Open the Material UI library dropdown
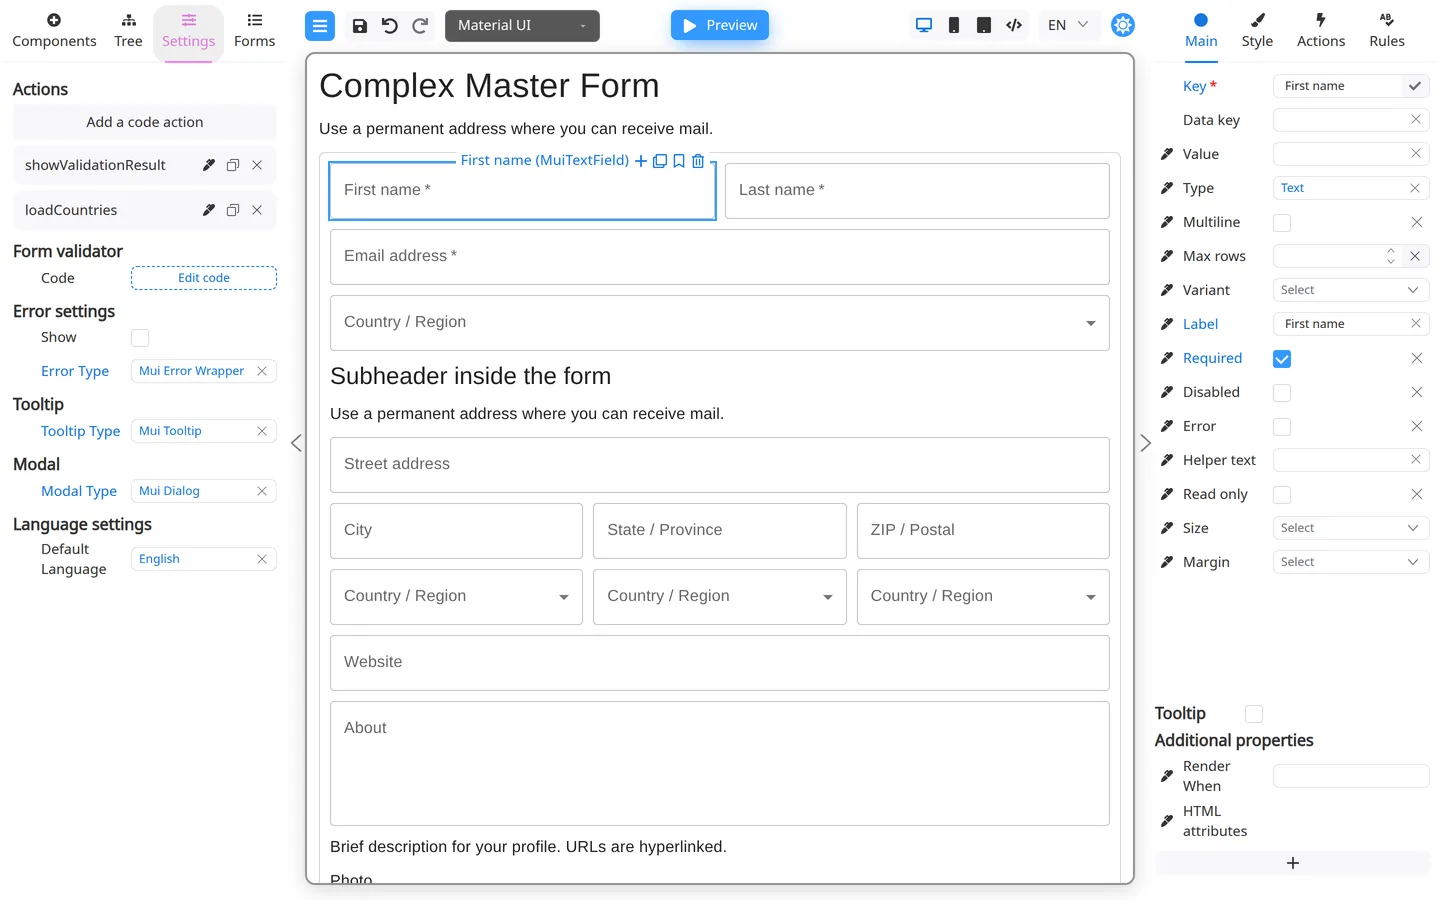Viewport: 1440px width, 900px height. (522, 26)
